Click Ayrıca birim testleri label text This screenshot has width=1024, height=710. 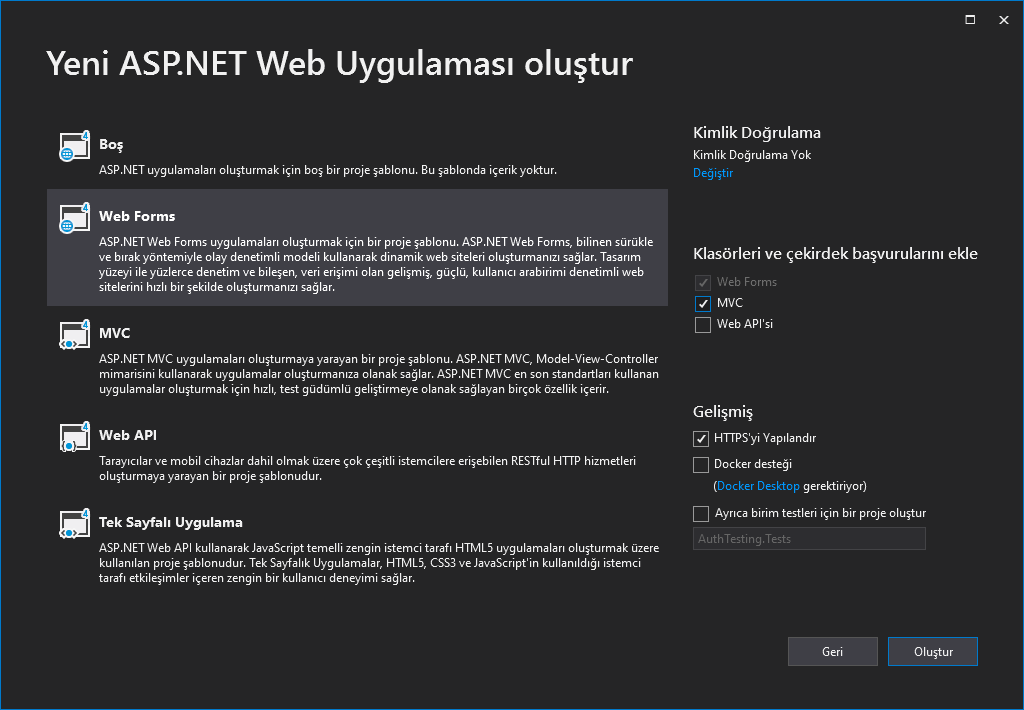coord(820,513)
